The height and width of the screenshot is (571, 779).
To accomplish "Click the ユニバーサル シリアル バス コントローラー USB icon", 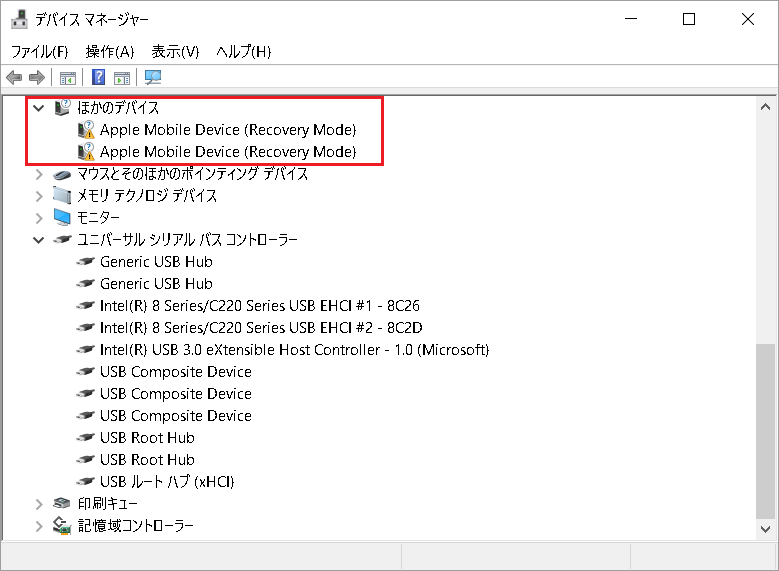I will click(62, 240).
